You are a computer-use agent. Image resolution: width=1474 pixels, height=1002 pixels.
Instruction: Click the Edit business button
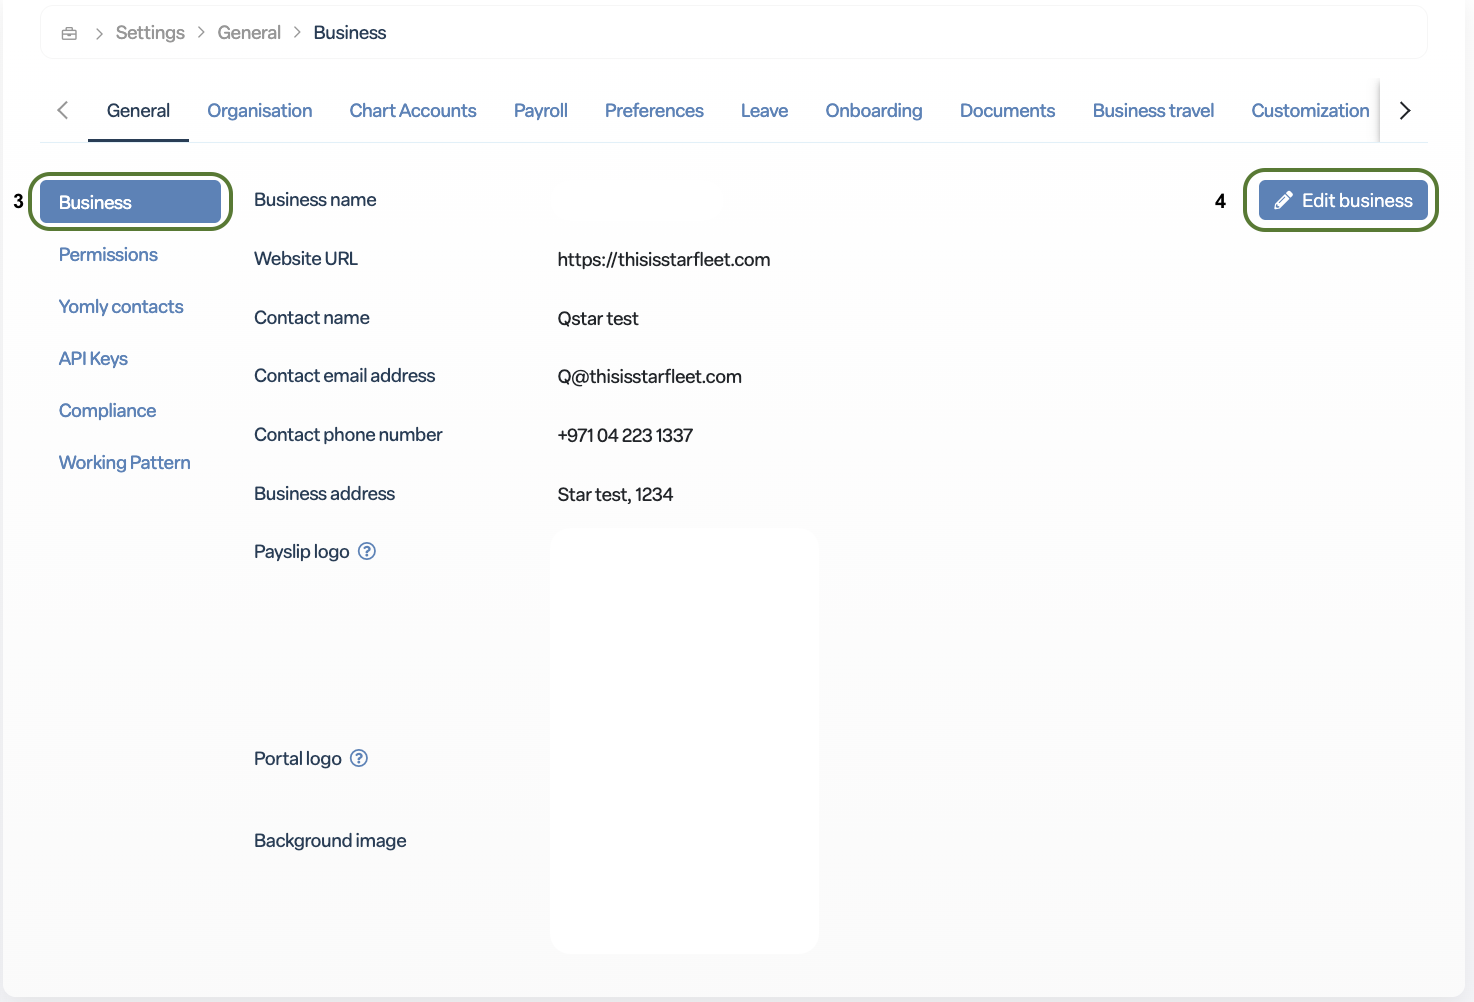(x=1343, y=200)
